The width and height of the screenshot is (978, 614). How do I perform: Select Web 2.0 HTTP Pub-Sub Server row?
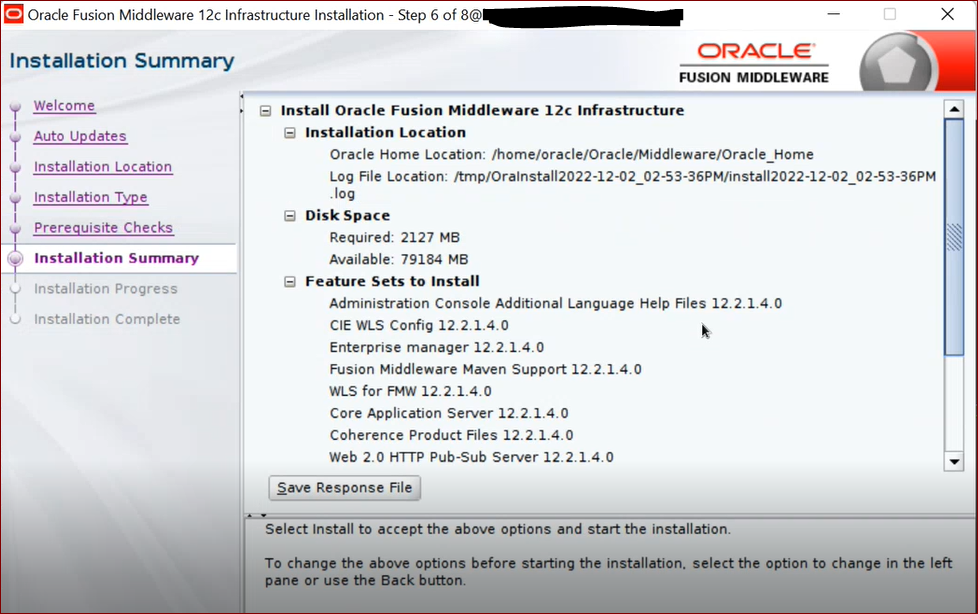[471, 457]
